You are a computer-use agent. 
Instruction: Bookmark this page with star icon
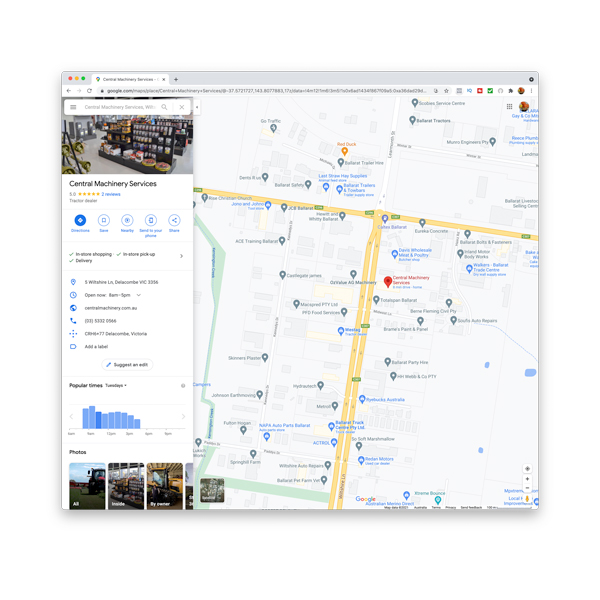coord(446,91)
